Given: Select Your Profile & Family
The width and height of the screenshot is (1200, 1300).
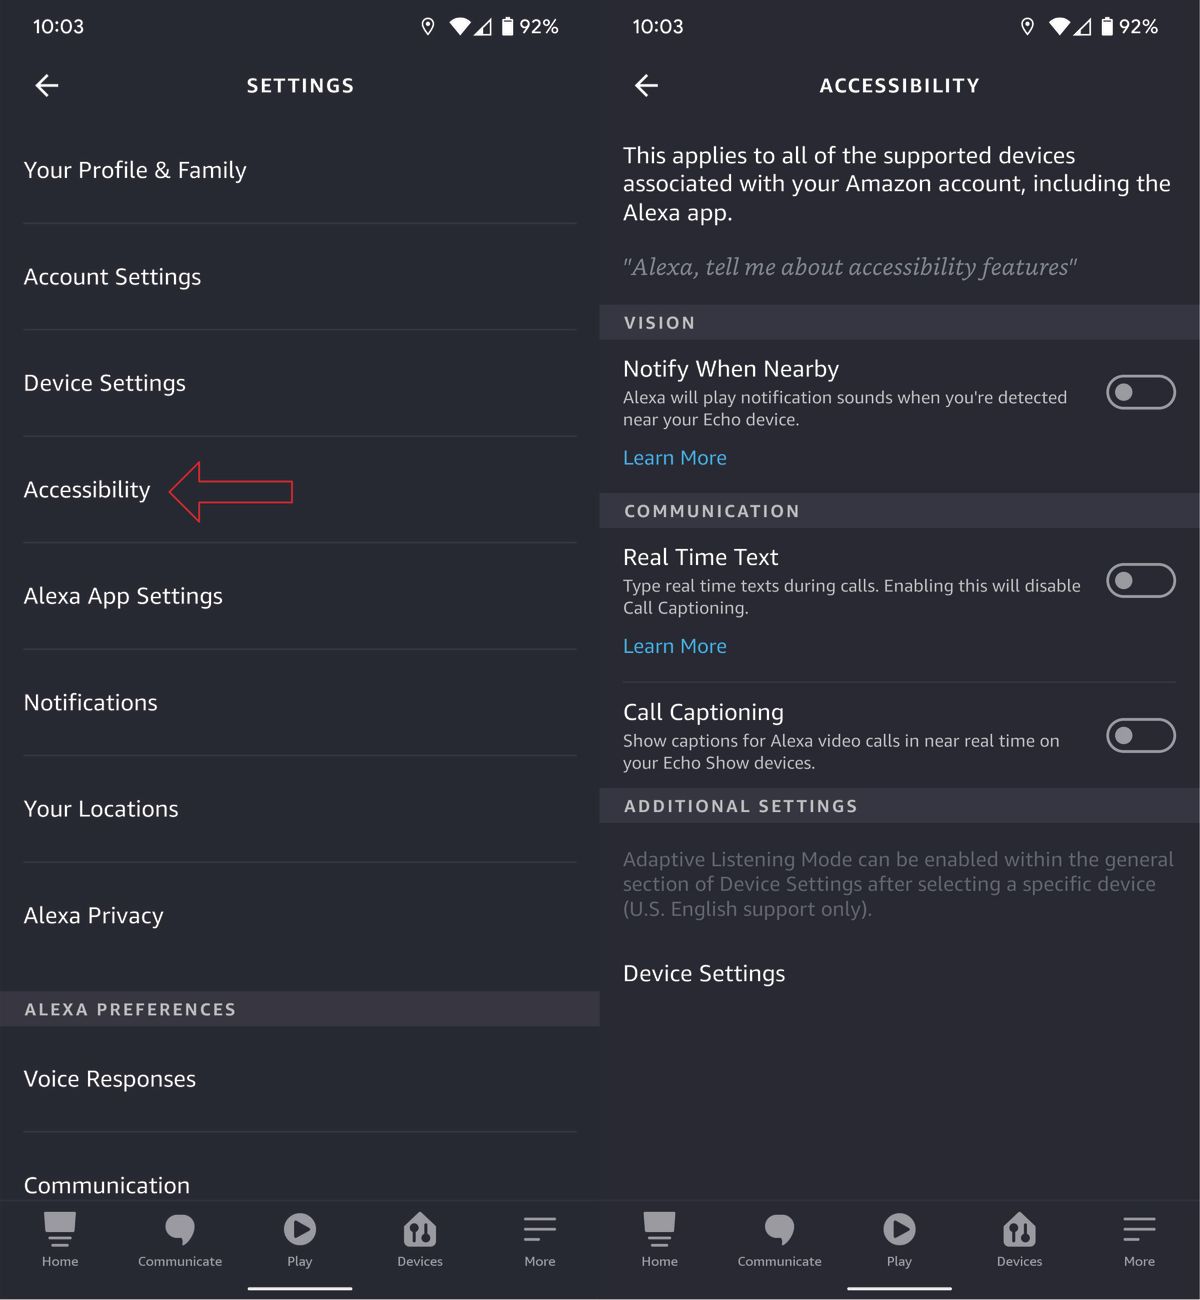Looking at the screenshot, I should point(135,170).
